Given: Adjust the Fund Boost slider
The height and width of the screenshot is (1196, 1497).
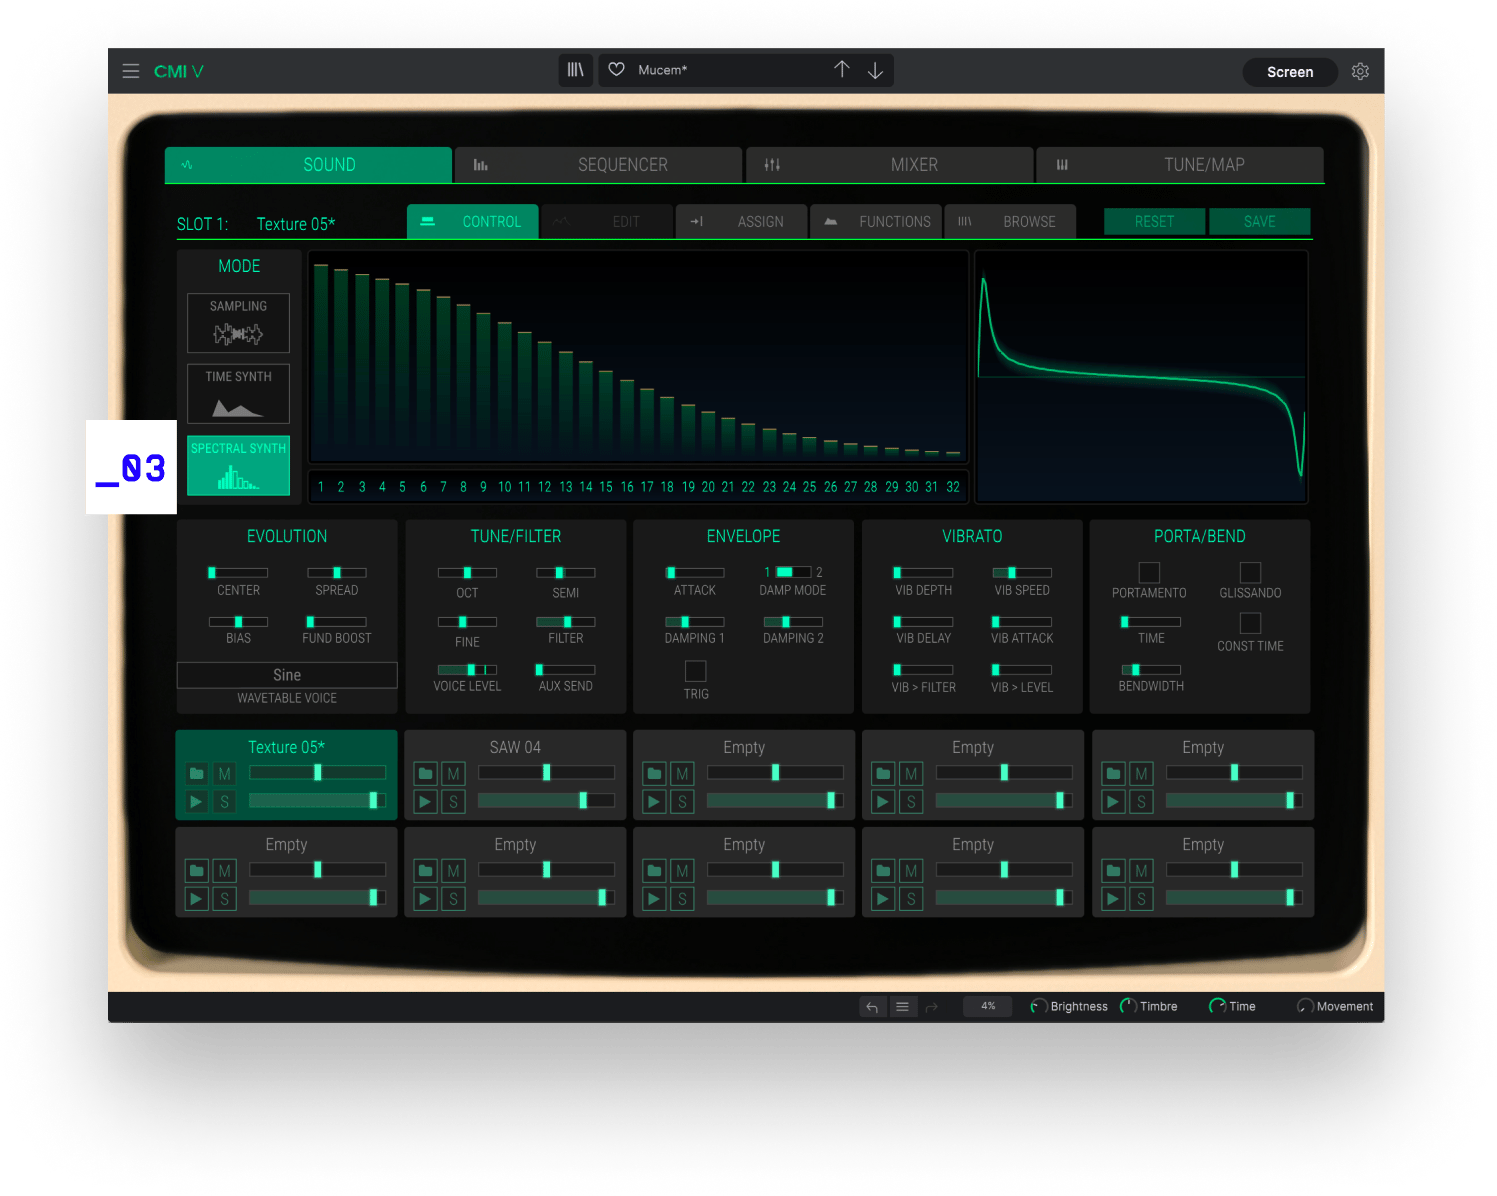Looking at the screenshot, I should point(336,621).
